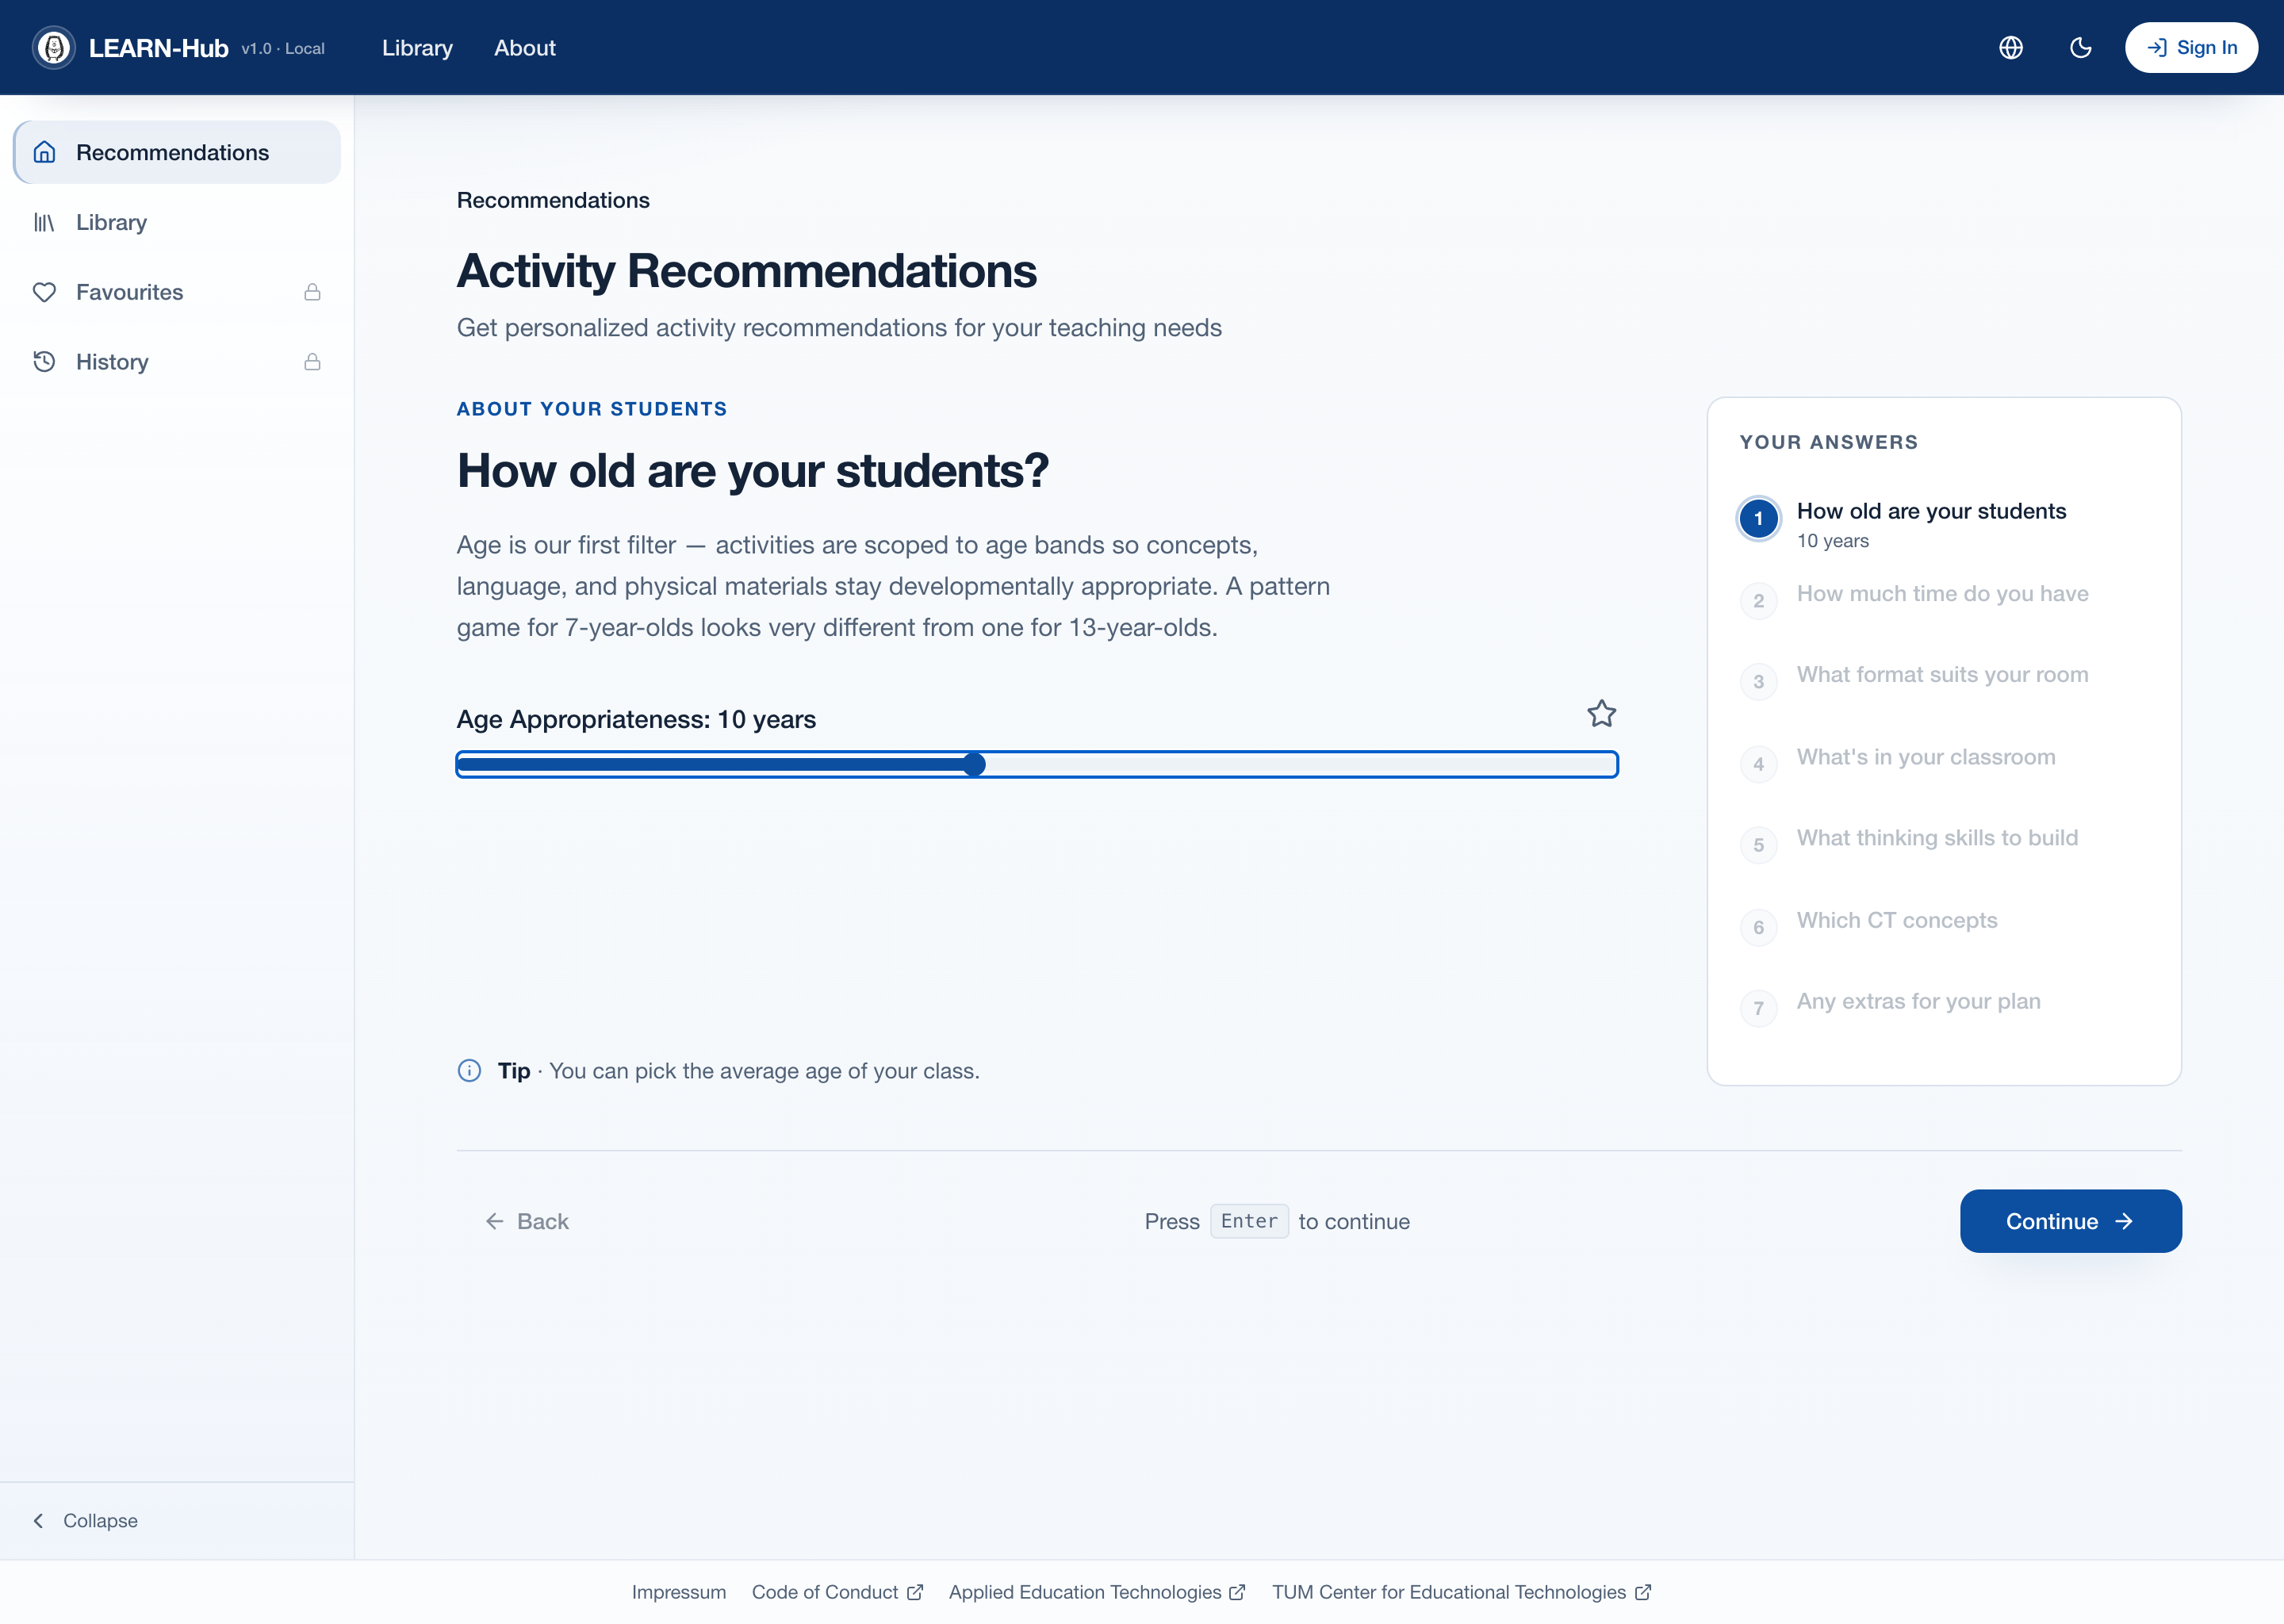2284x1624 pixels.
Task: Open the language globe menu
Action: pyautogui.click(x=2011, y=48)
